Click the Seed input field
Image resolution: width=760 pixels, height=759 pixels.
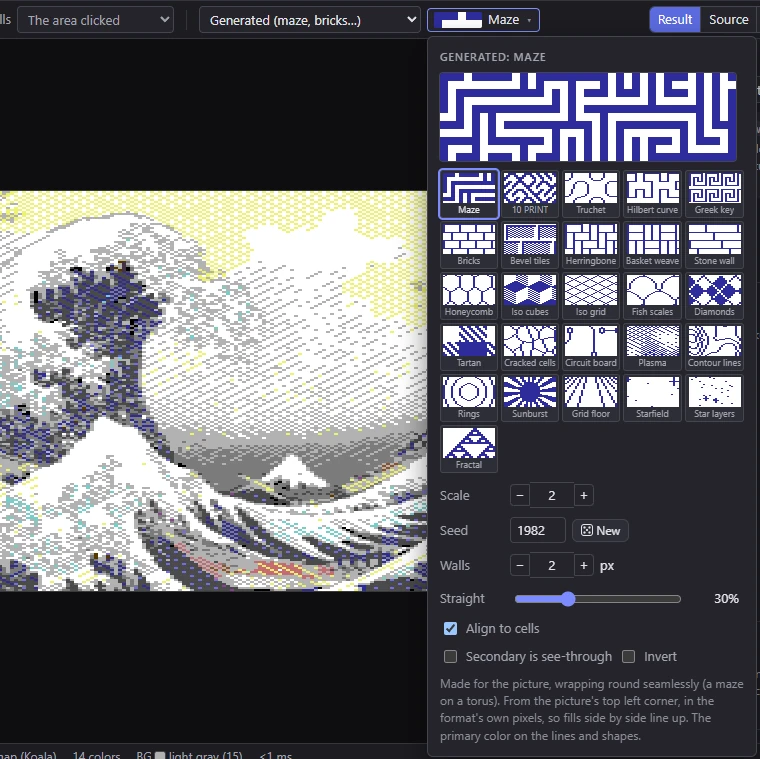[538, 530]
